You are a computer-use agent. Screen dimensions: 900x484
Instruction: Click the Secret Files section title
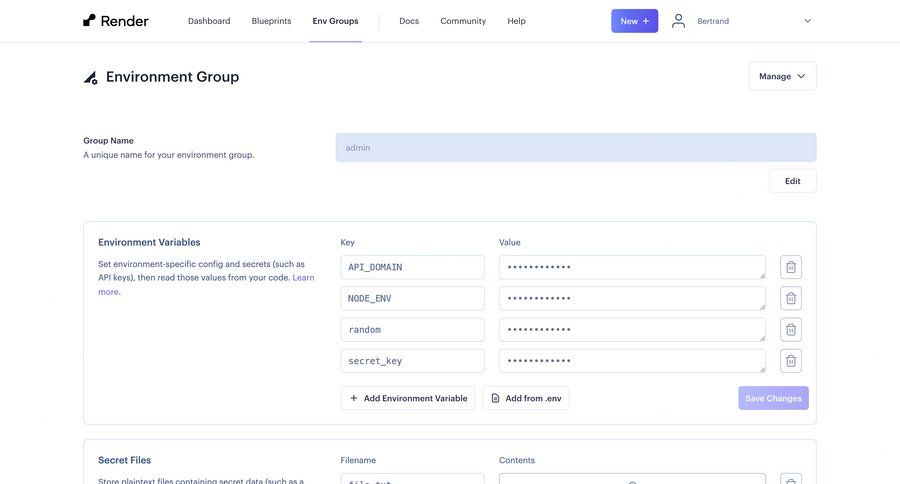click(x=125, y=460)
